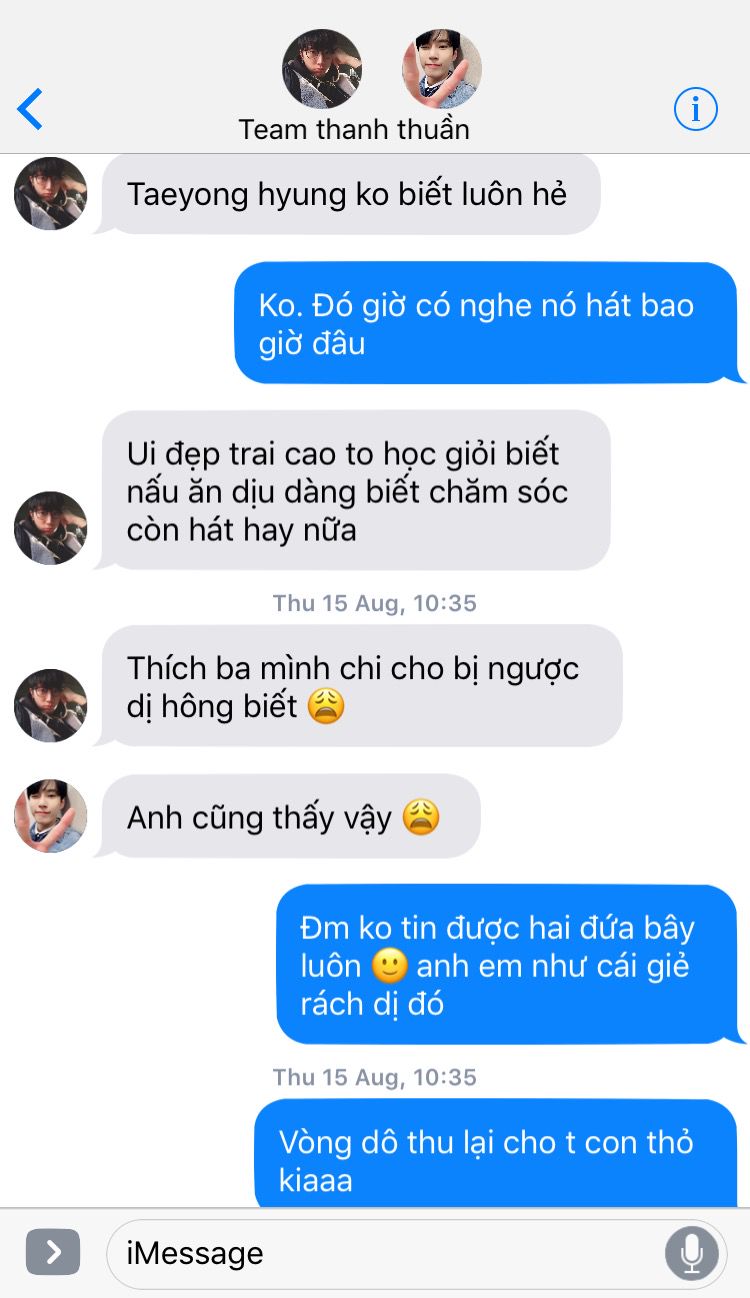Image resolution: width=750 pixels, height=1298 pixels.
Task: Select blue 'Đm ko tin được' bubble
Action: pyautogui.click(x=511, y=965)
